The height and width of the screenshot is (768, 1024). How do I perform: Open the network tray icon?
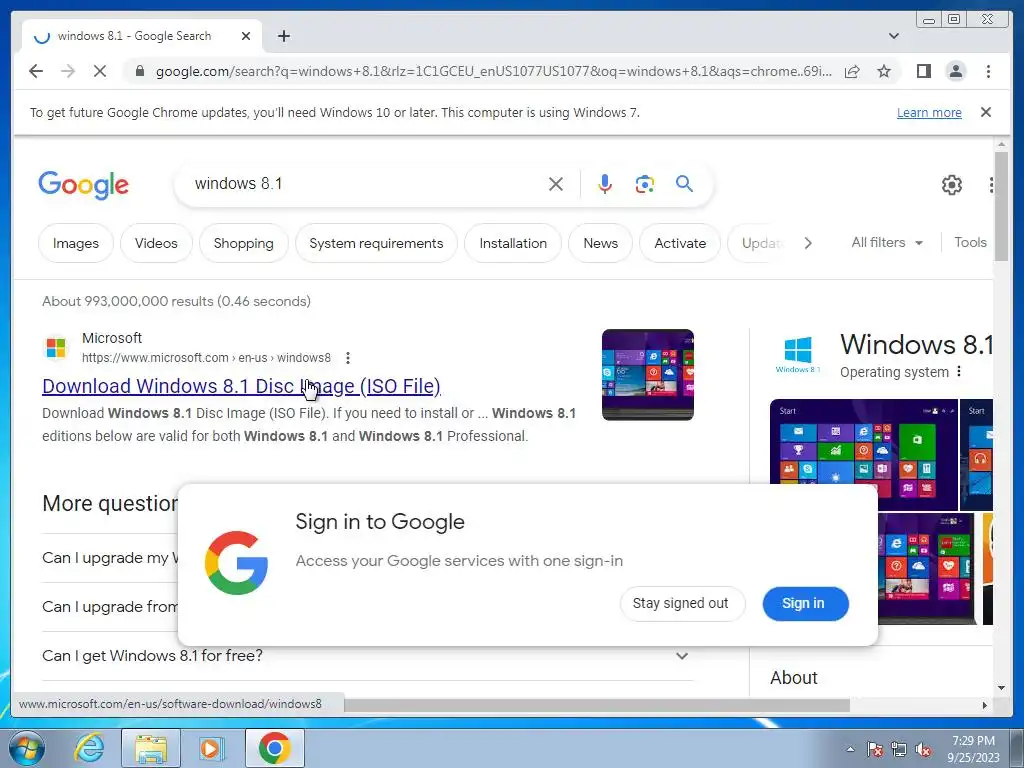tap(899, 749)
